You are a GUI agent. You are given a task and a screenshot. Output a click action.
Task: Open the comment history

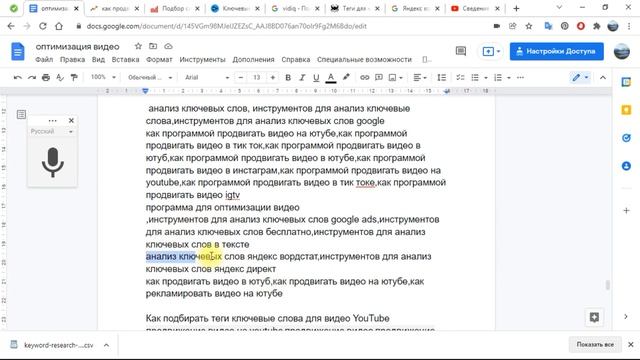click(461, 51)
